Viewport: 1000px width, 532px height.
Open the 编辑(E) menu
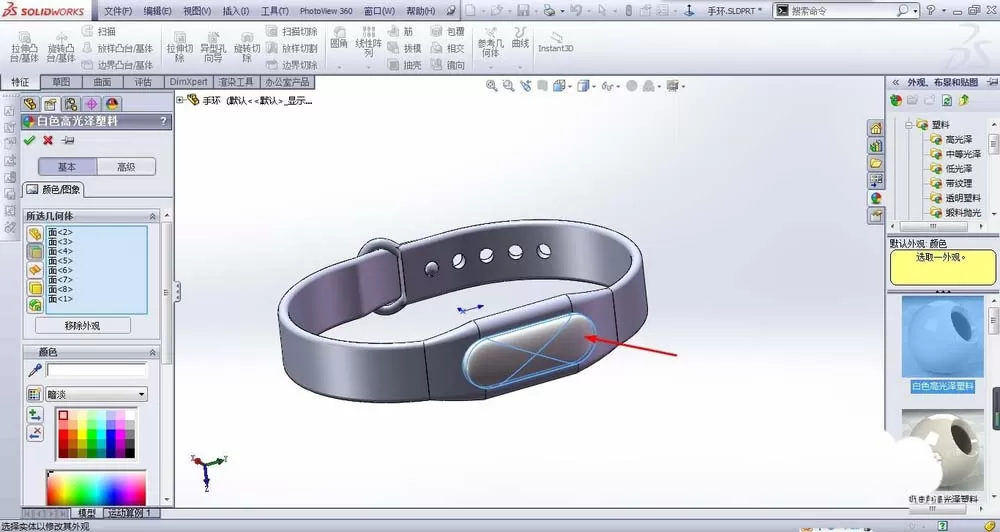(x=158, y=11)
